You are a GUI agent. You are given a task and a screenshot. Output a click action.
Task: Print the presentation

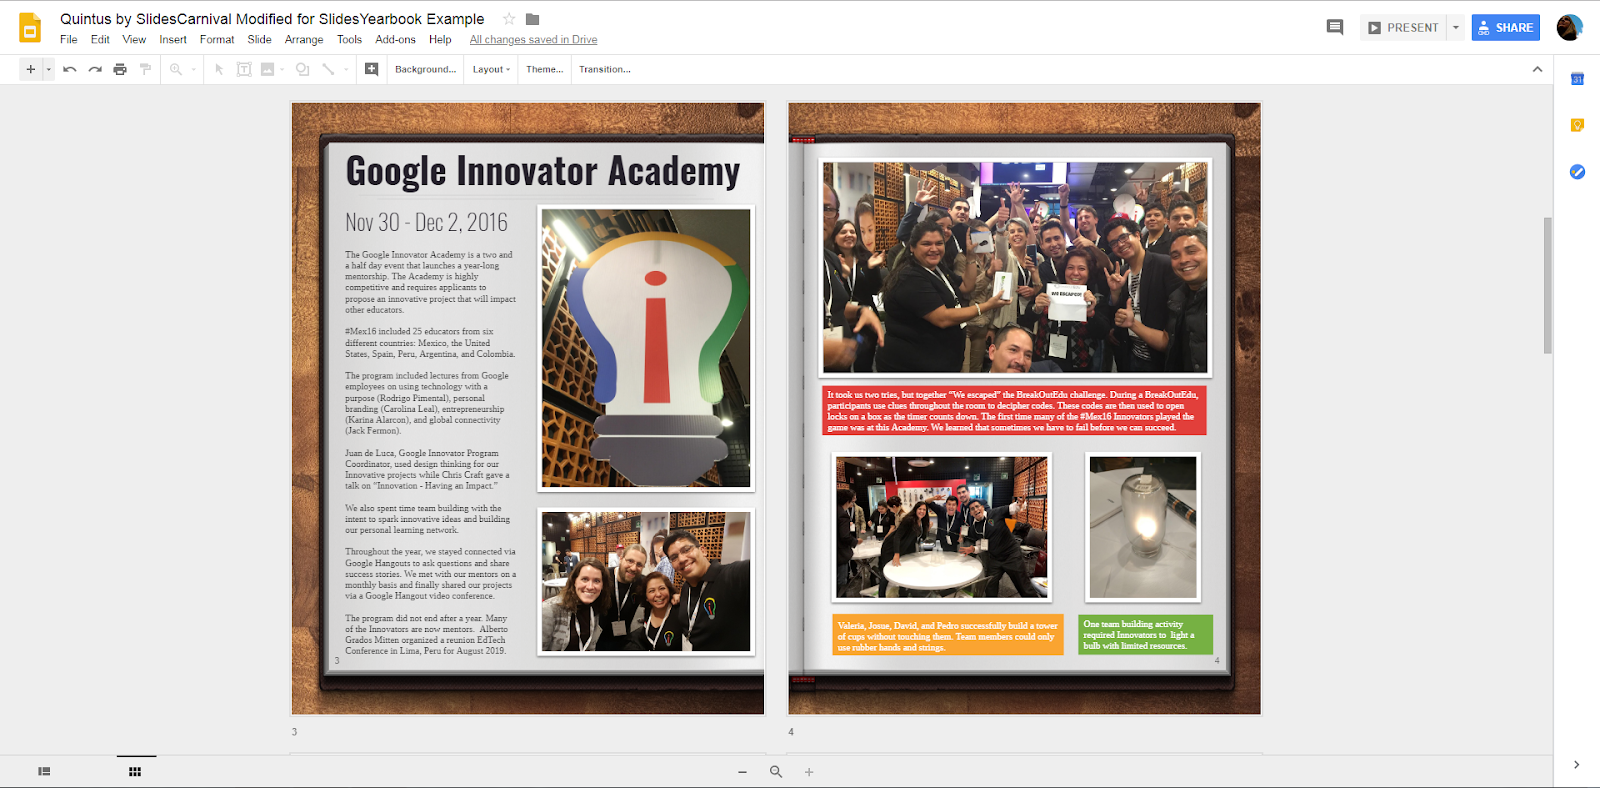tap(120, 69)
